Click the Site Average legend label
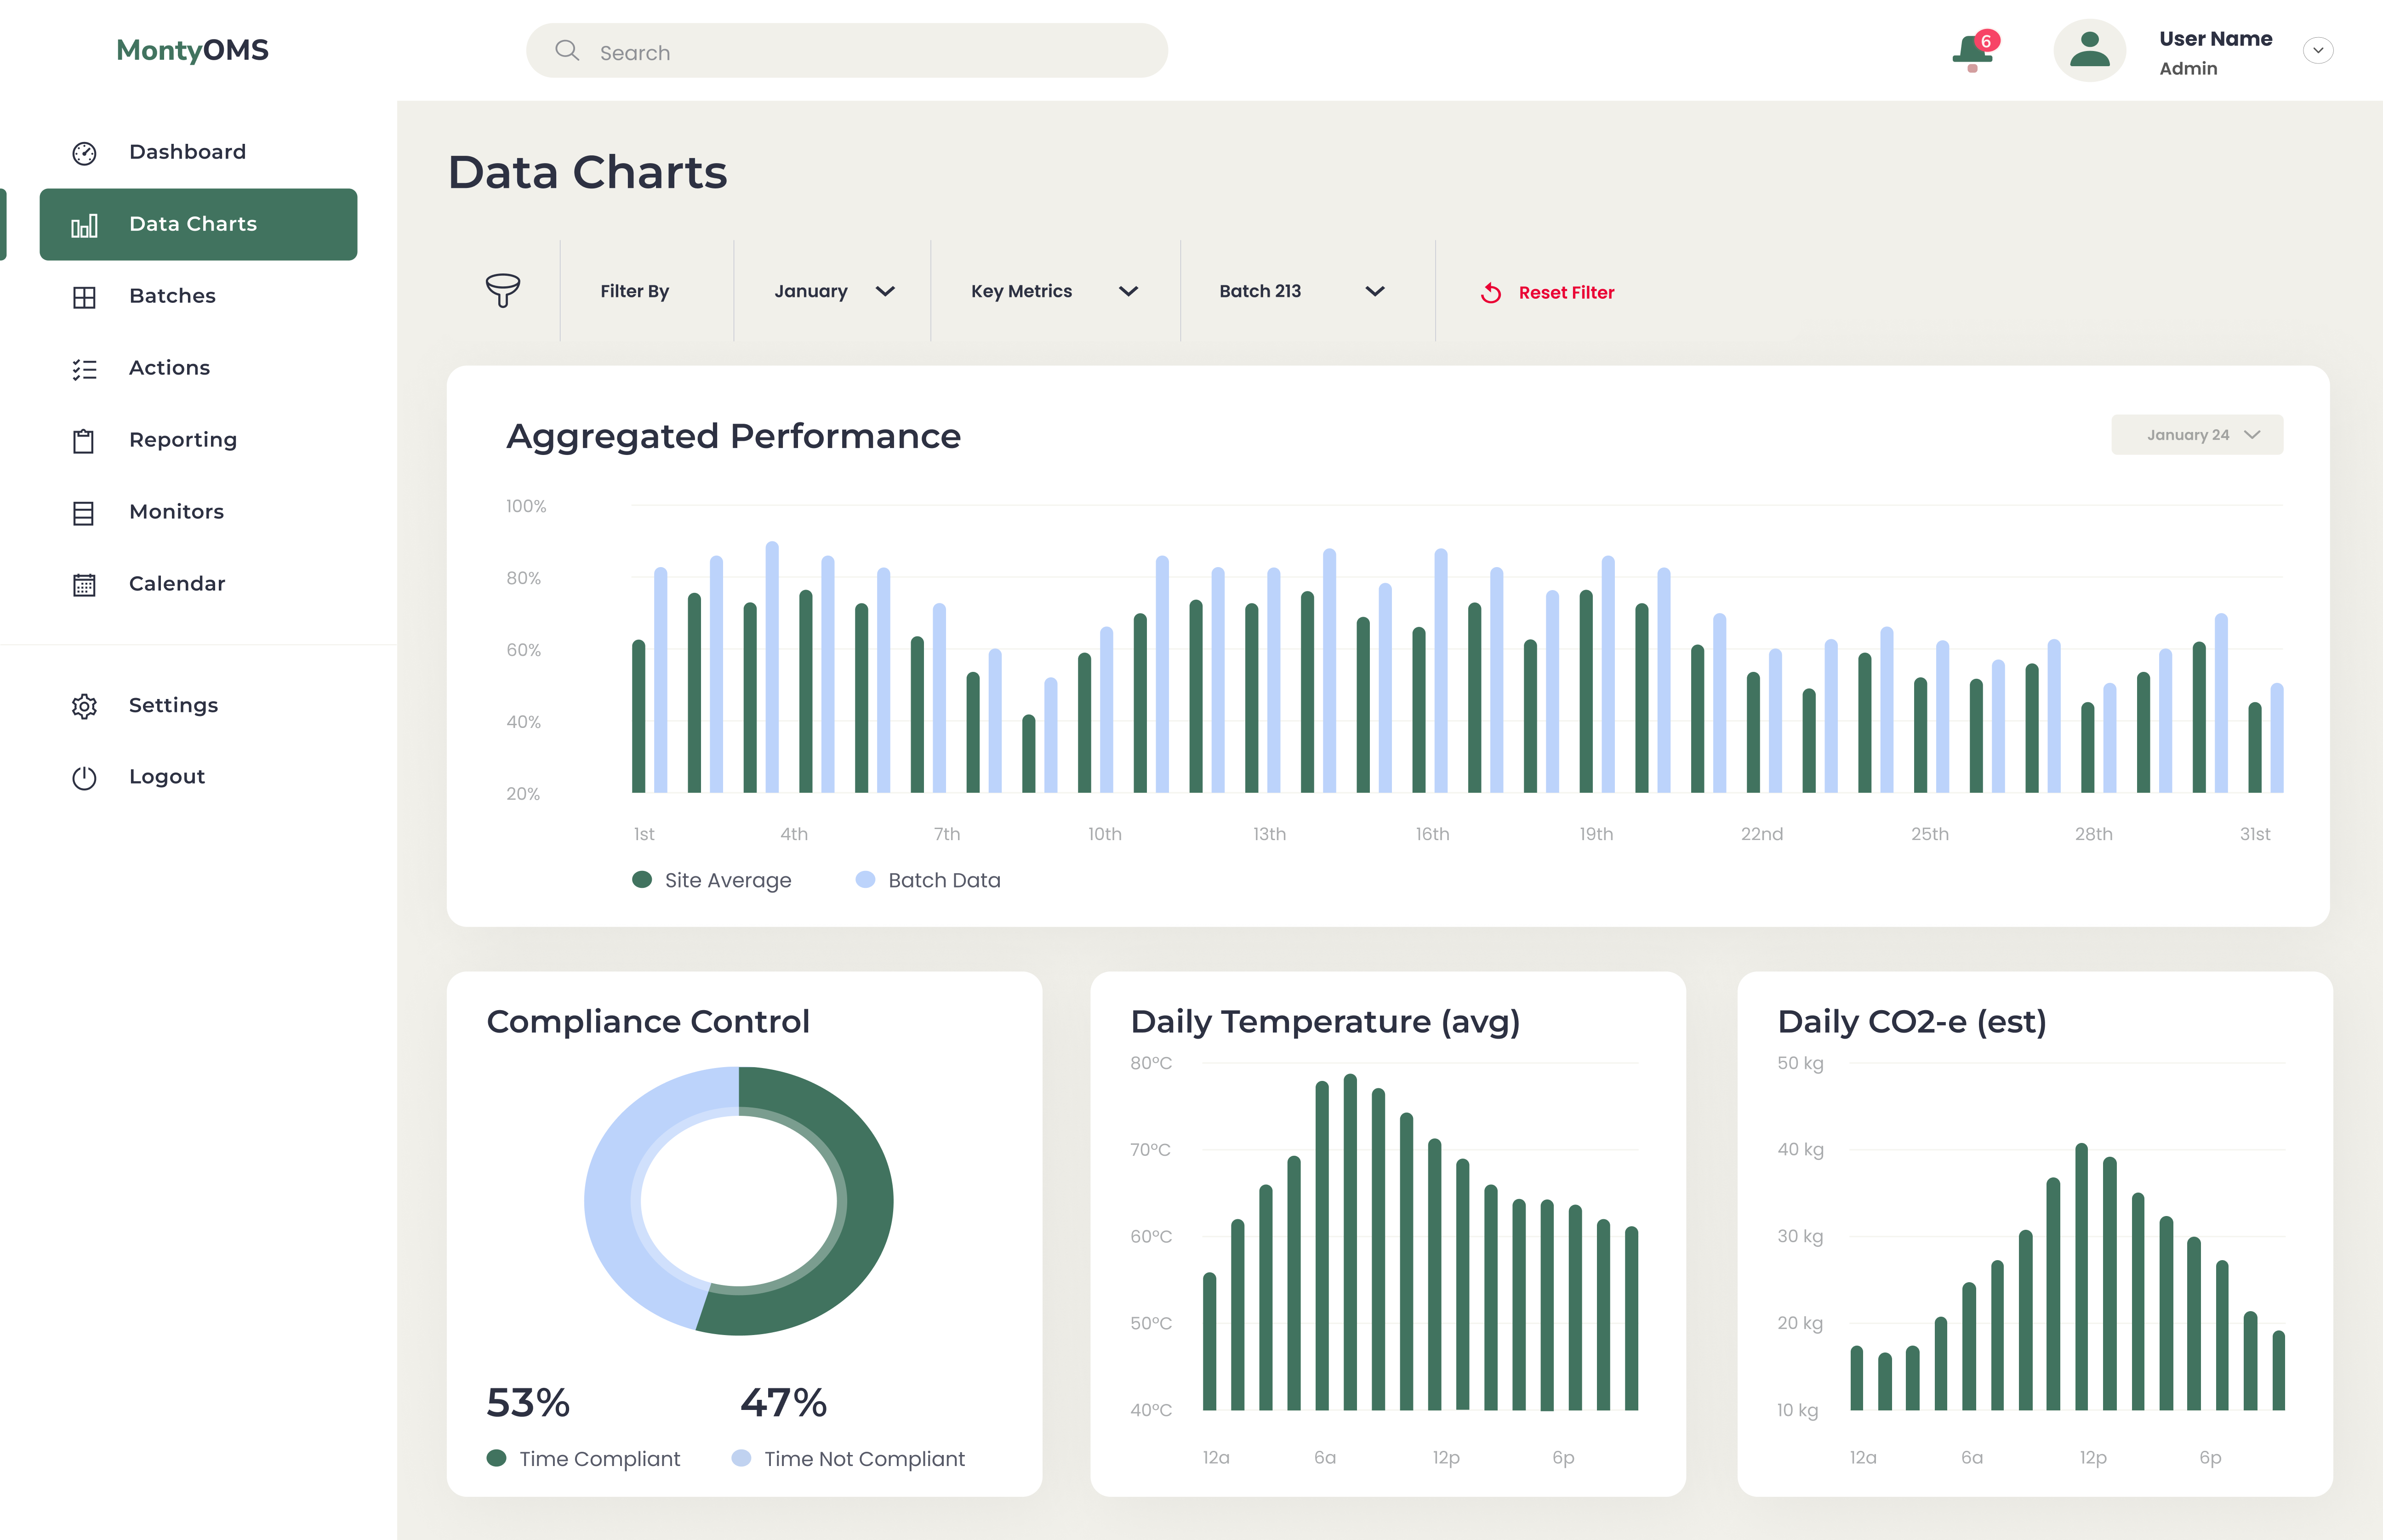 pos(728,881)
